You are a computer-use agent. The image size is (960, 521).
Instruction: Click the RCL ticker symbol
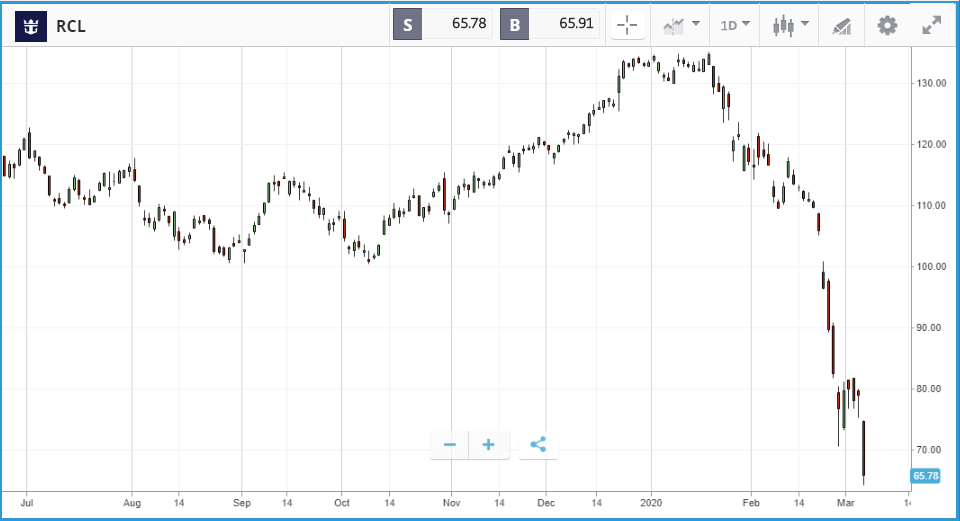coord(70,26)
